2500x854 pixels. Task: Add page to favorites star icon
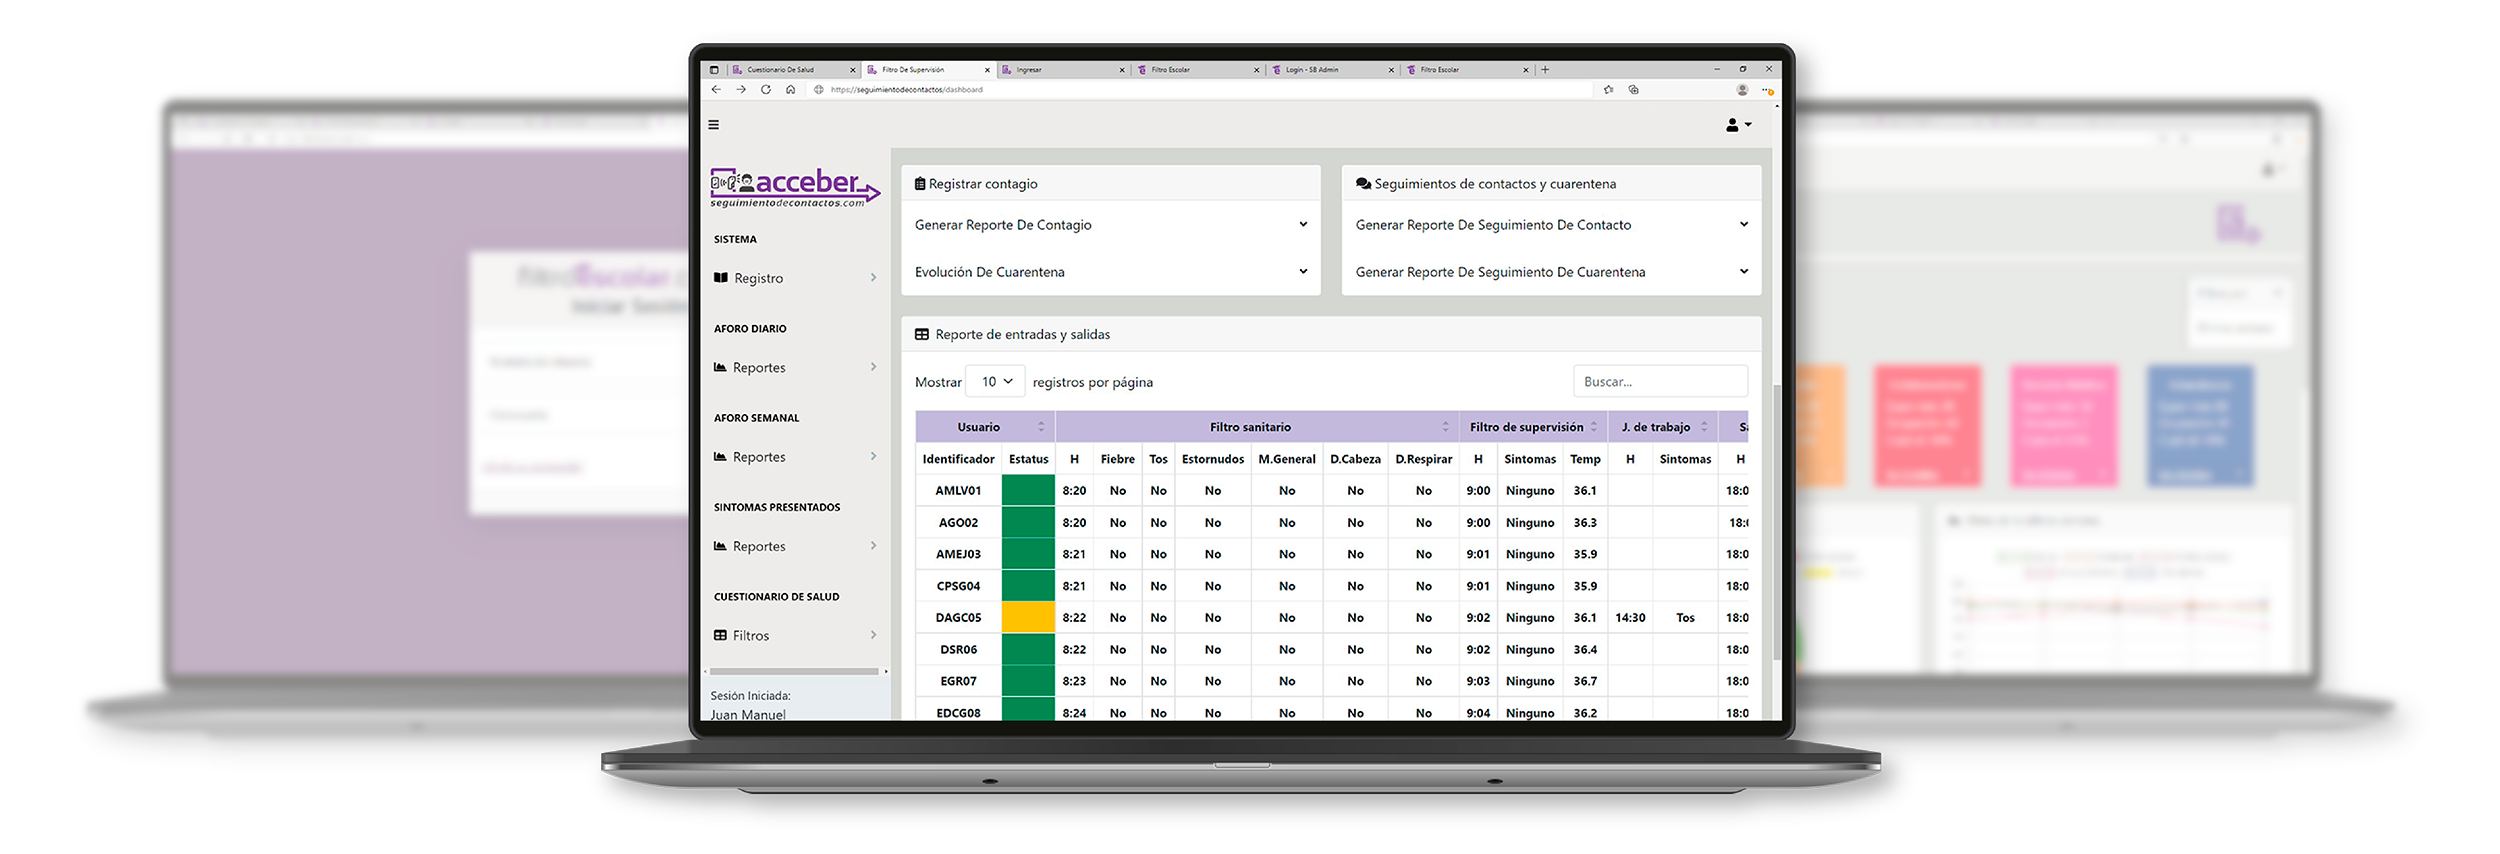pos(1608,90)
